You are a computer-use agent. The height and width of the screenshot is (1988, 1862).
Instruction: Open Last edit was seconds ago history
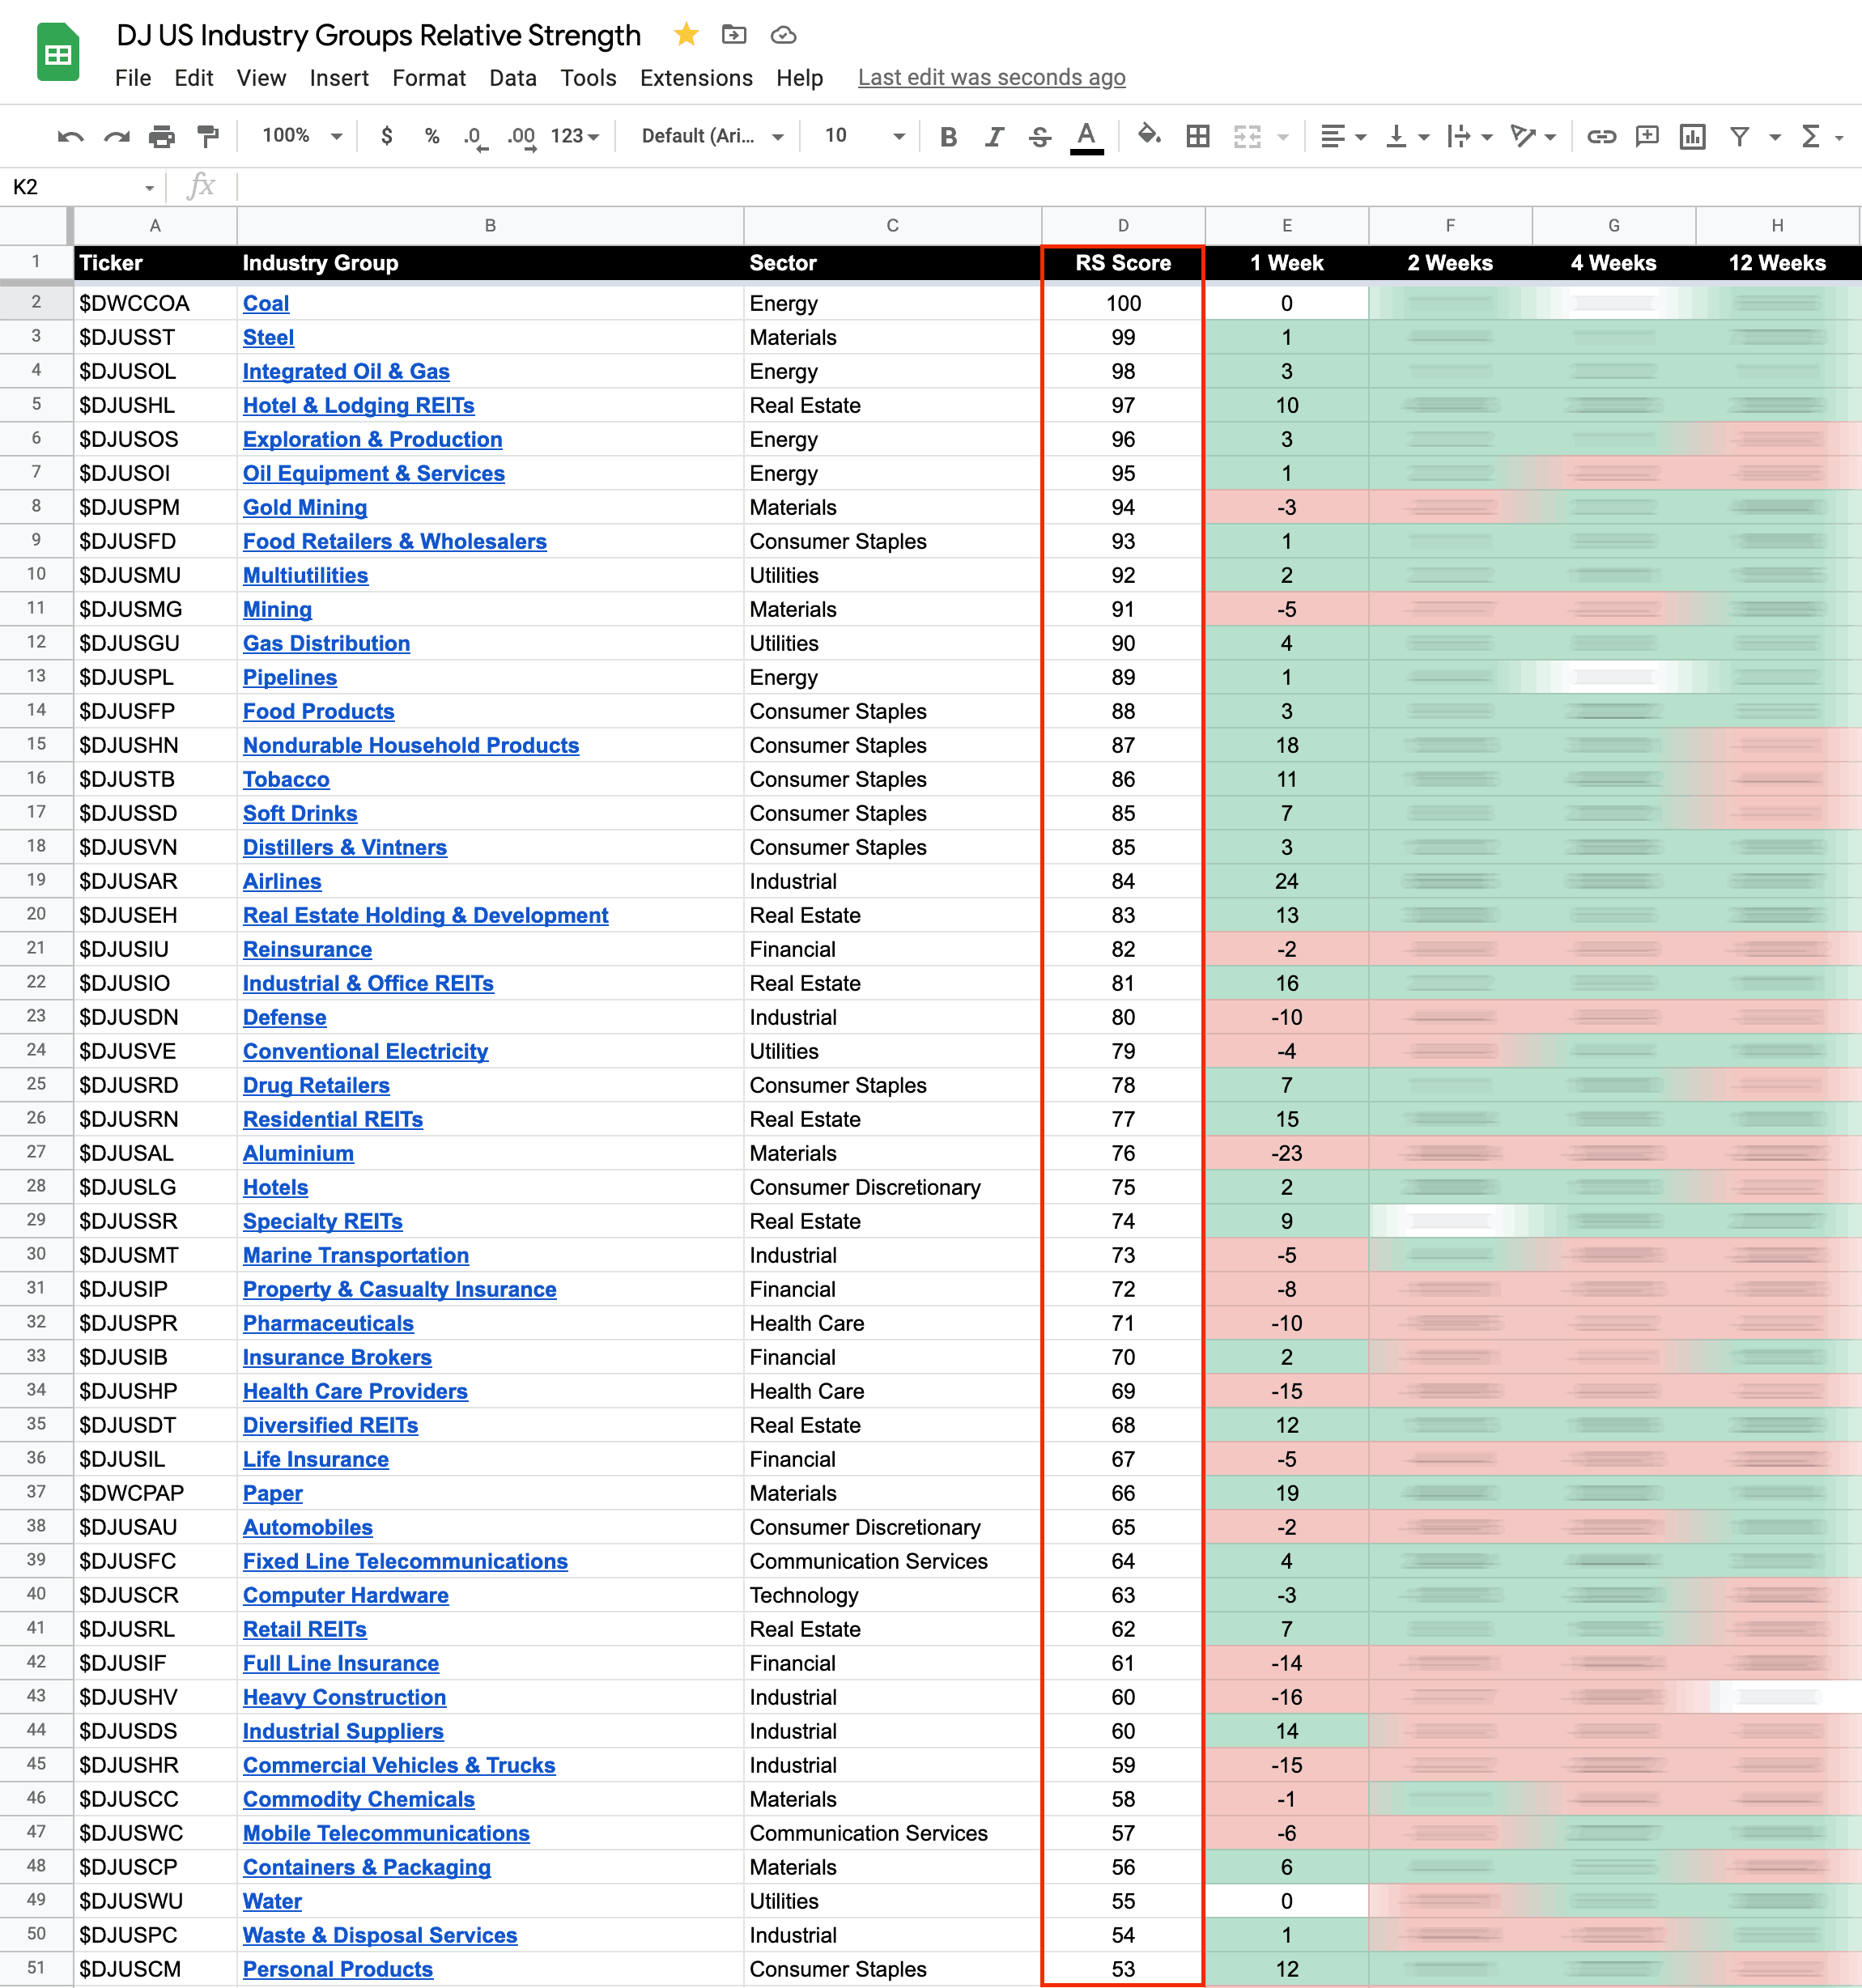(992, 78)
